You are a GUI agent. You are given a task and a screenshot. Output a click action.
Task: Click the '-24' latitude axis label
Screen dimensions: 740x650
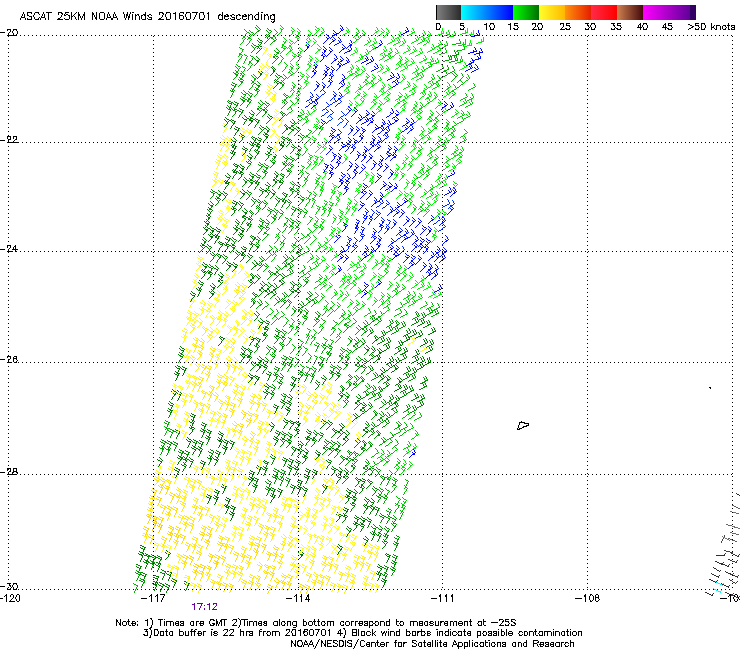(x=9, y=249)
